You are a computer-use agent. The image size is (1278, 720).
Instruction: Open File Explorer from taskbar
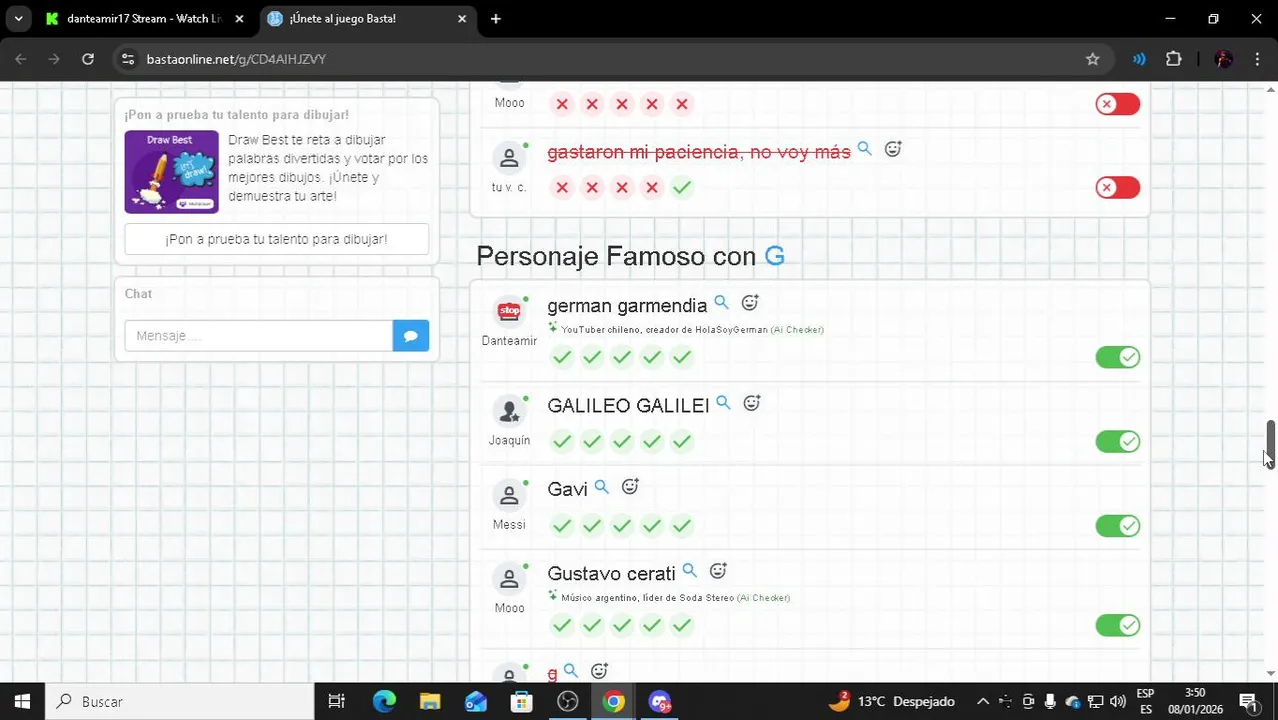point(430,702)
